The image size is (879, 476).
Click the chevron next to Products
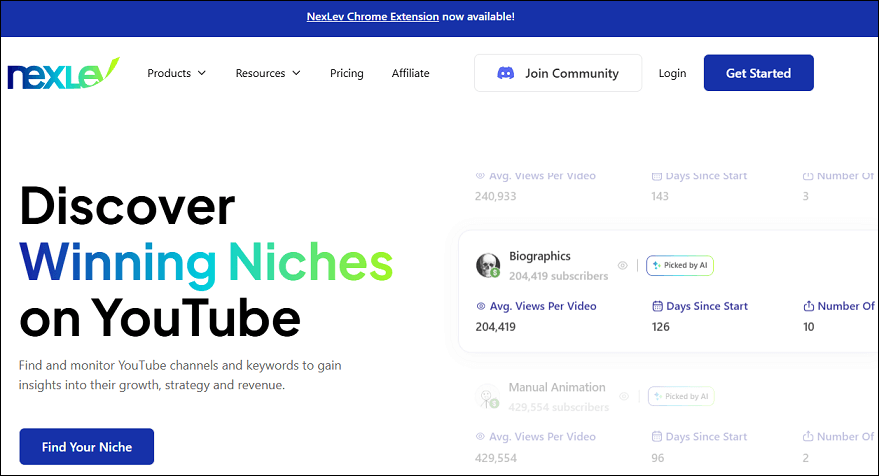tap(202, 73)
